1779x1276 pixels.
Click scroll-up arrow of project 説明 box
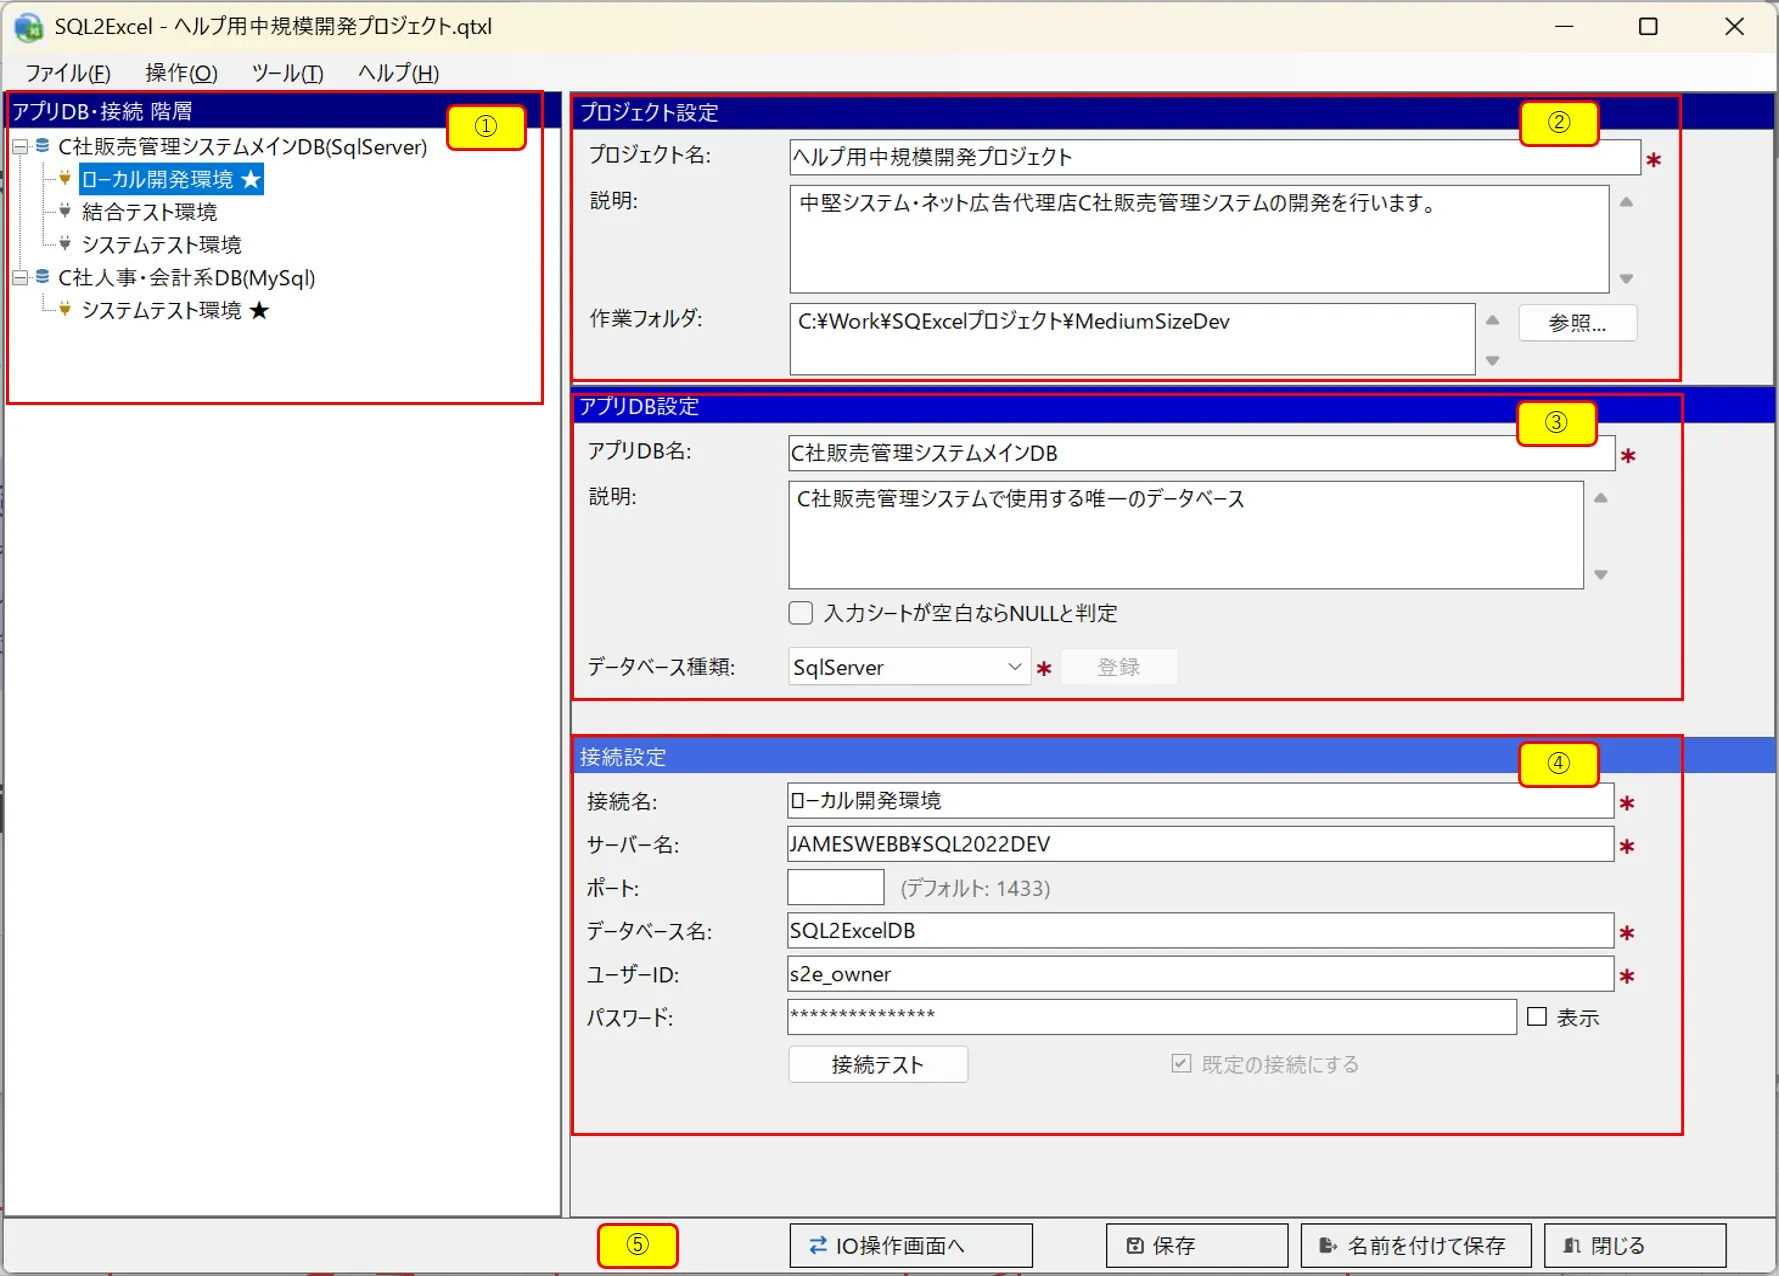1626,202
